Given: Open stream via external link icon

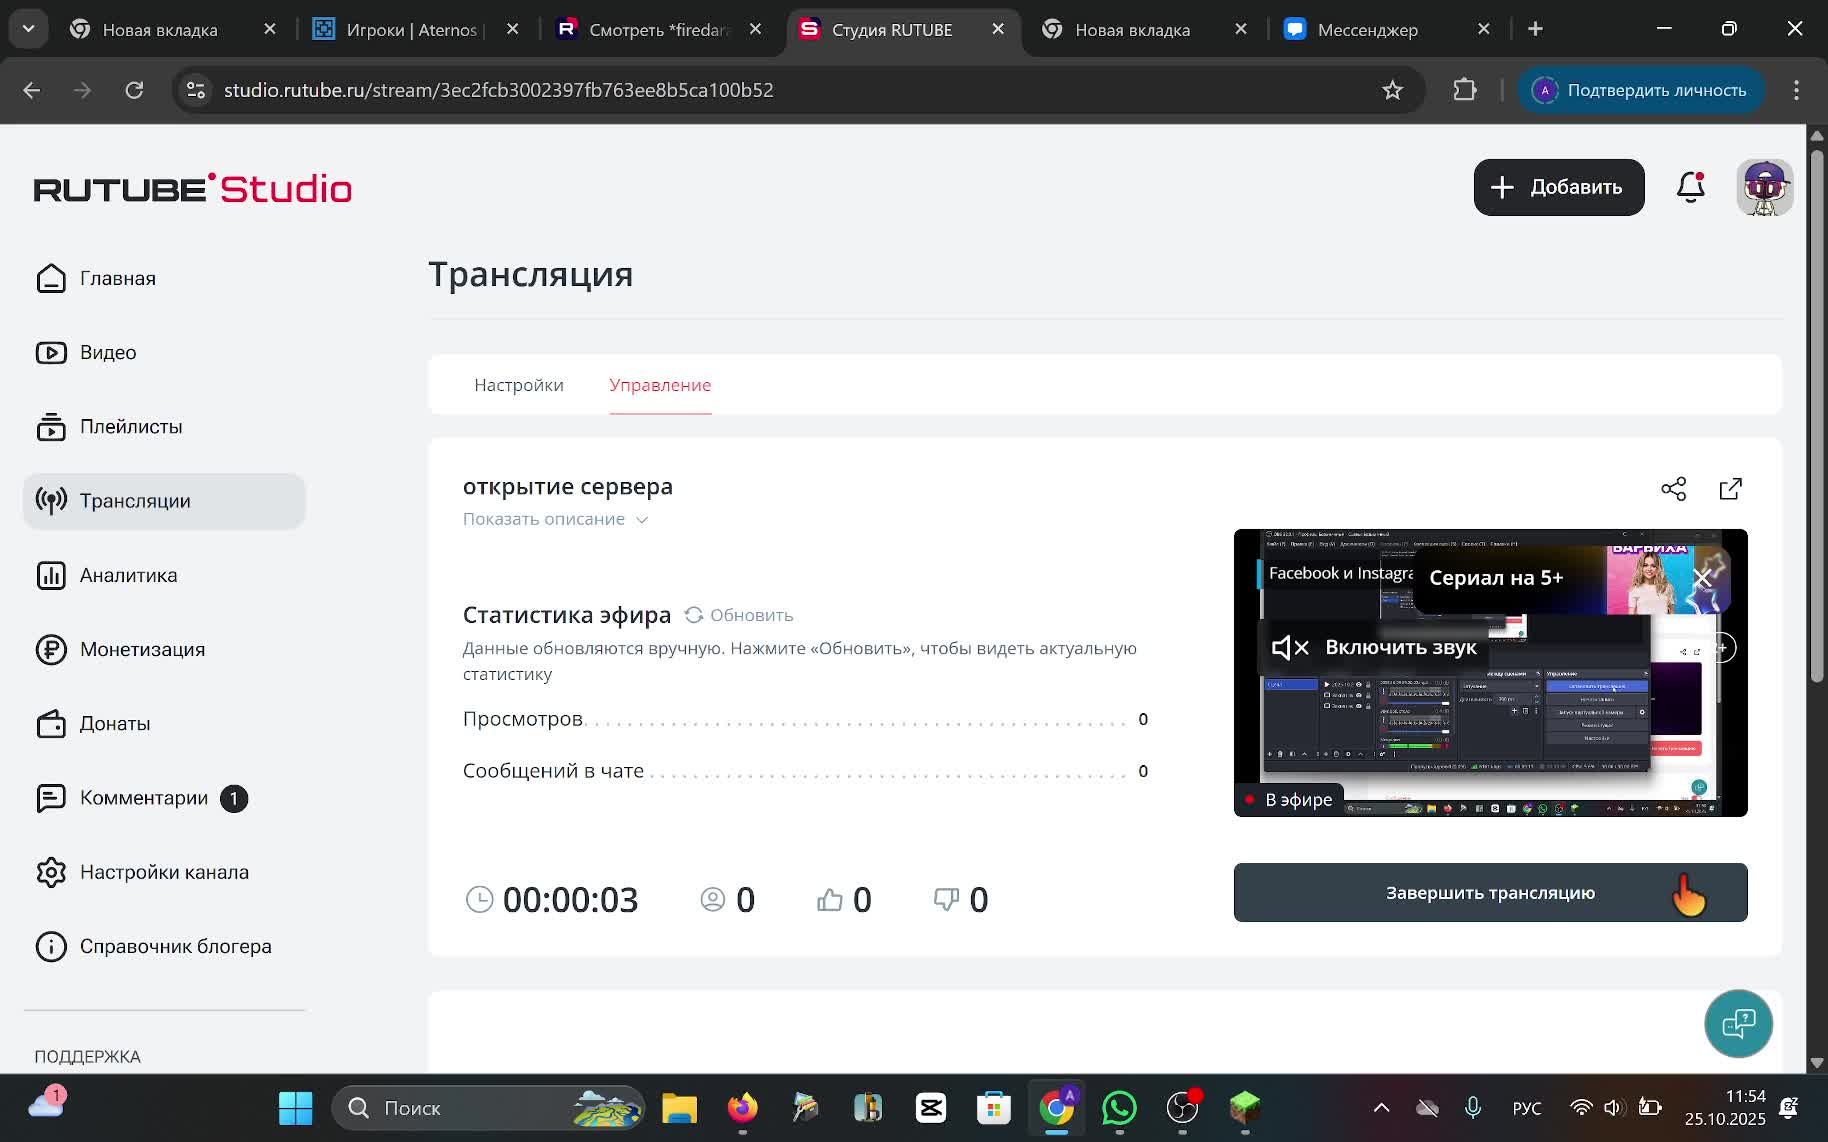Looking at the screenshot, I should 1730,489.
